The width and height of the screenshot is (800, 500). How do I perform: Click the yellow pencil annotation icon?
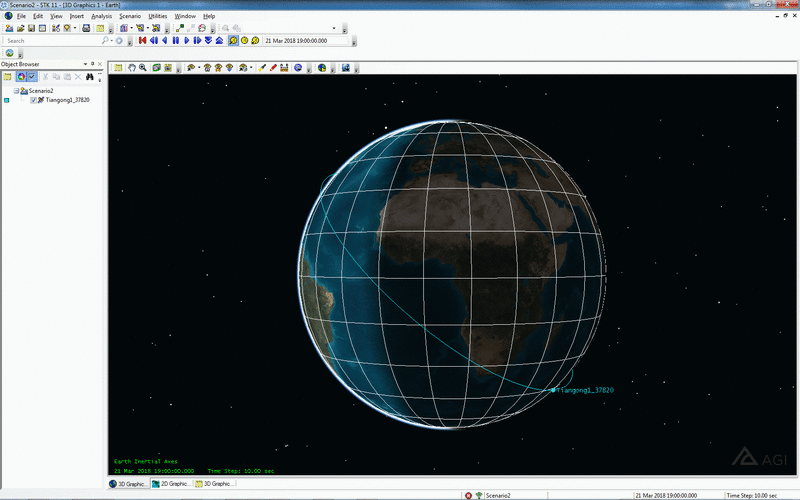(262, 67)
